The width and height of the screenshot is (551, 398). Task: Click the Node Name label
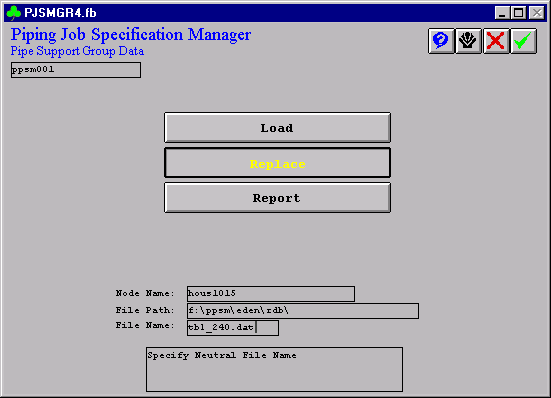point(145,293)
